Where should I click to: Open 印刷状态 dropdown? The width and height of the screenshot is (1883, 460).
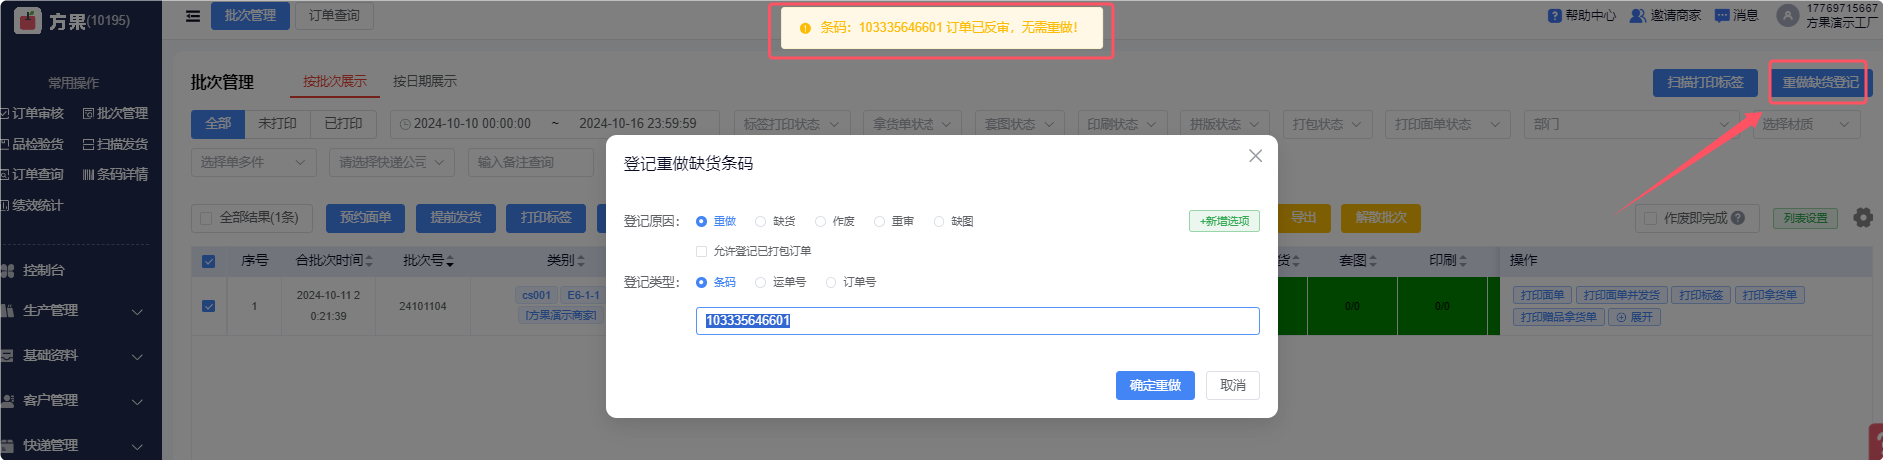(1122, 124)
